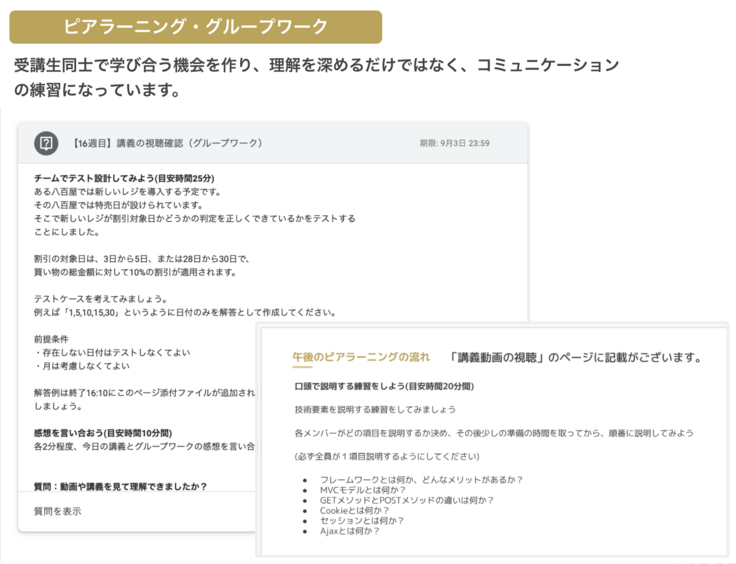The height and width of the screenshot is (564, 736).
Task: Open the 【16週目】講義の視聴確認 assignment title
Action: (x=167, y=144)
